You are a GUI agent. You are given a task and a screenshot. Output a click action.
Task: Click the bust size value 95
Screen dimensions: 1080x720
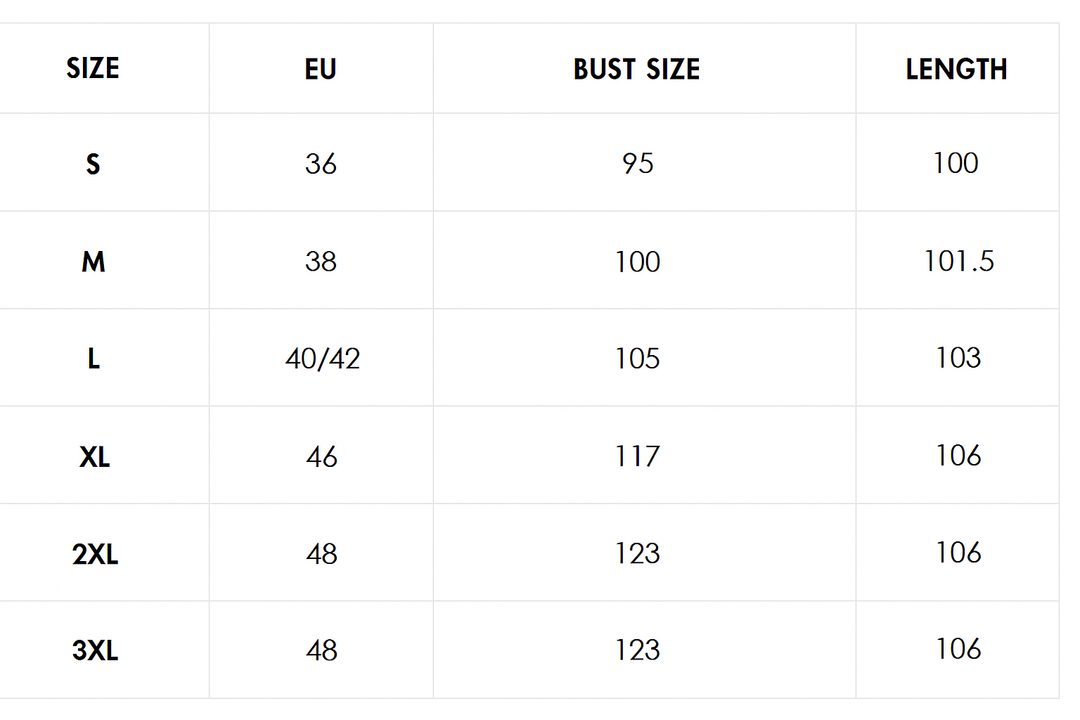637,164
